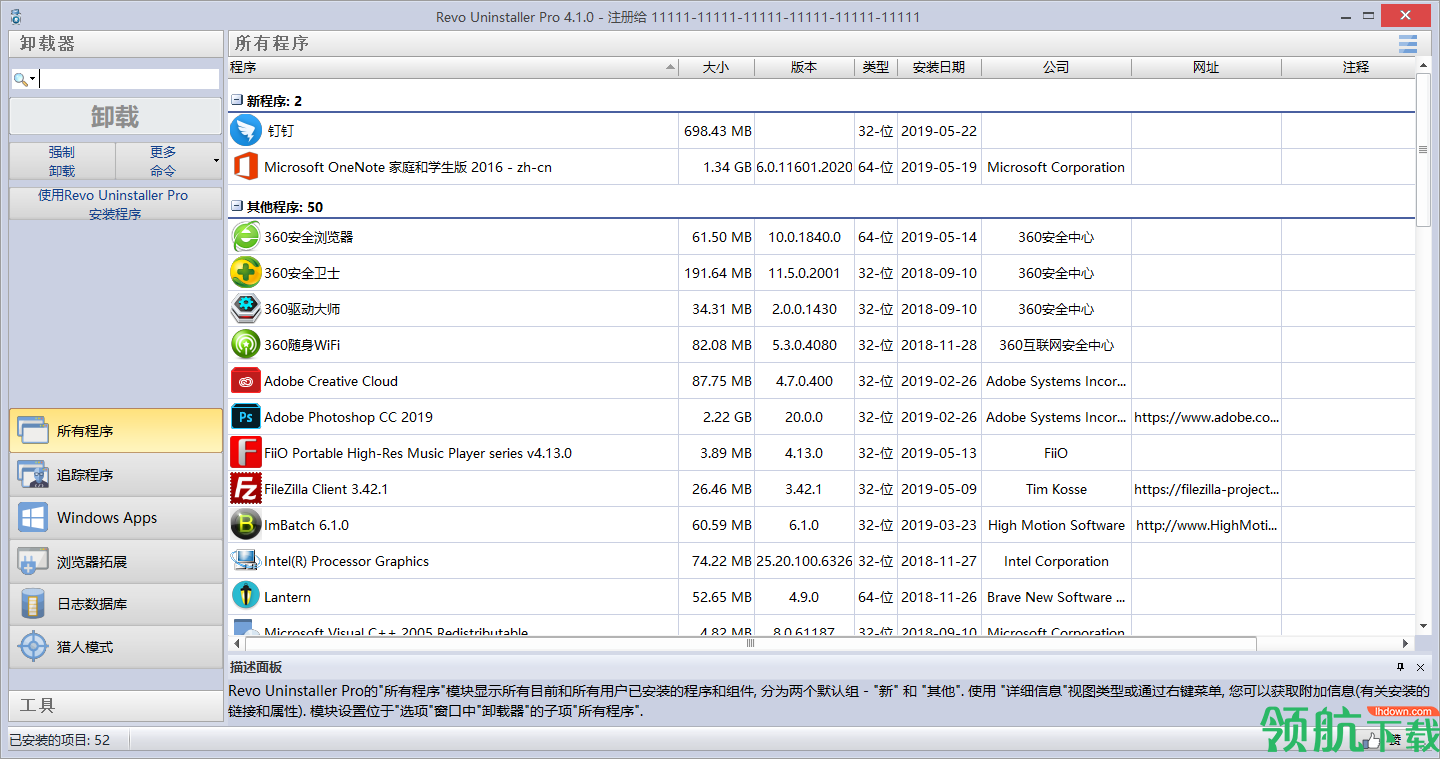
Task: Activate 猎人模式 hunter mode
Action: tap(116, 647)
